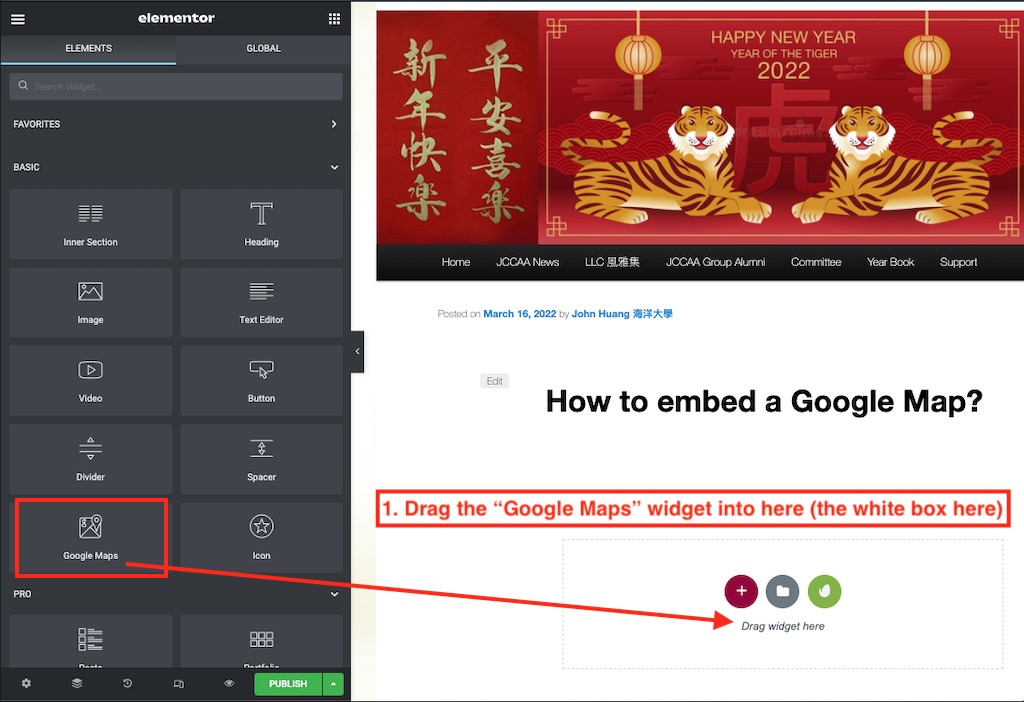1024x702 pixels.
Task: Focus the Search Widget input field
Action: [x=176, y=86]
